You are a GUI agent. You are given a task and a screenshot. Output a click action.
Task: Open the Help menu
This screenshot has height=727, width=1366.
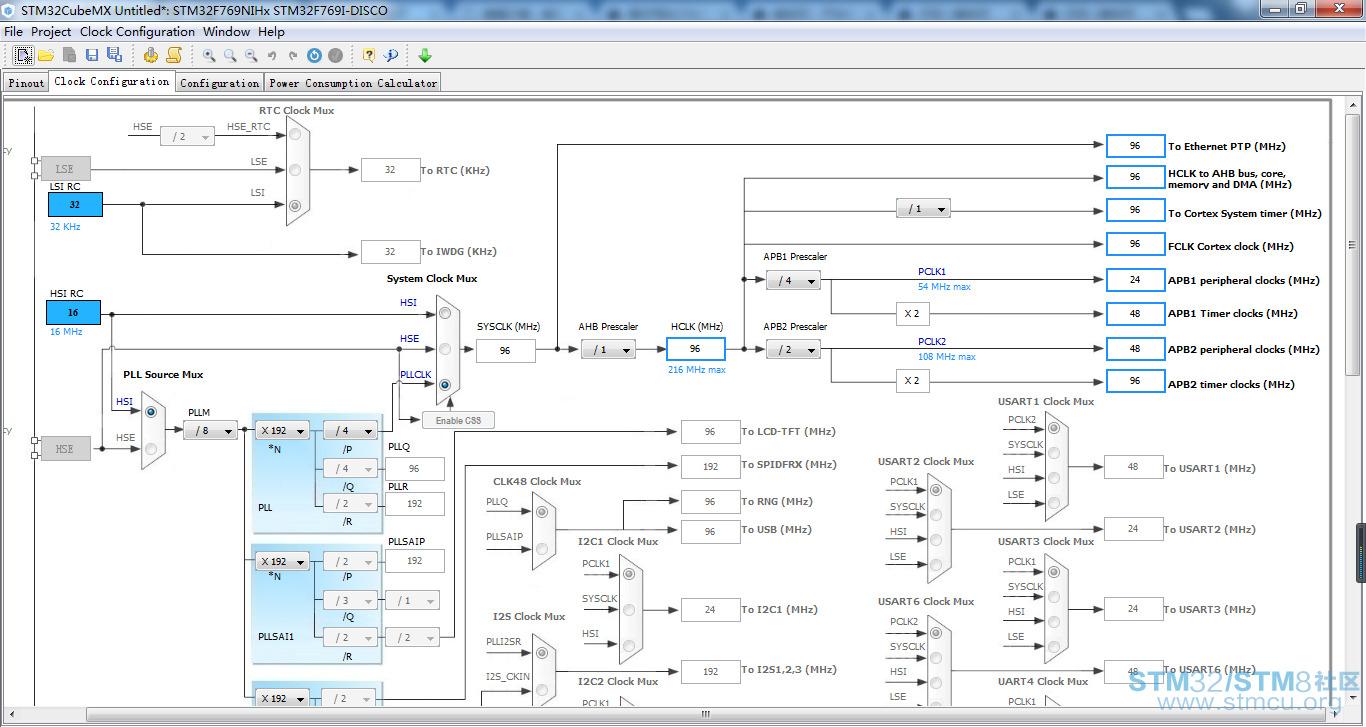271,31
